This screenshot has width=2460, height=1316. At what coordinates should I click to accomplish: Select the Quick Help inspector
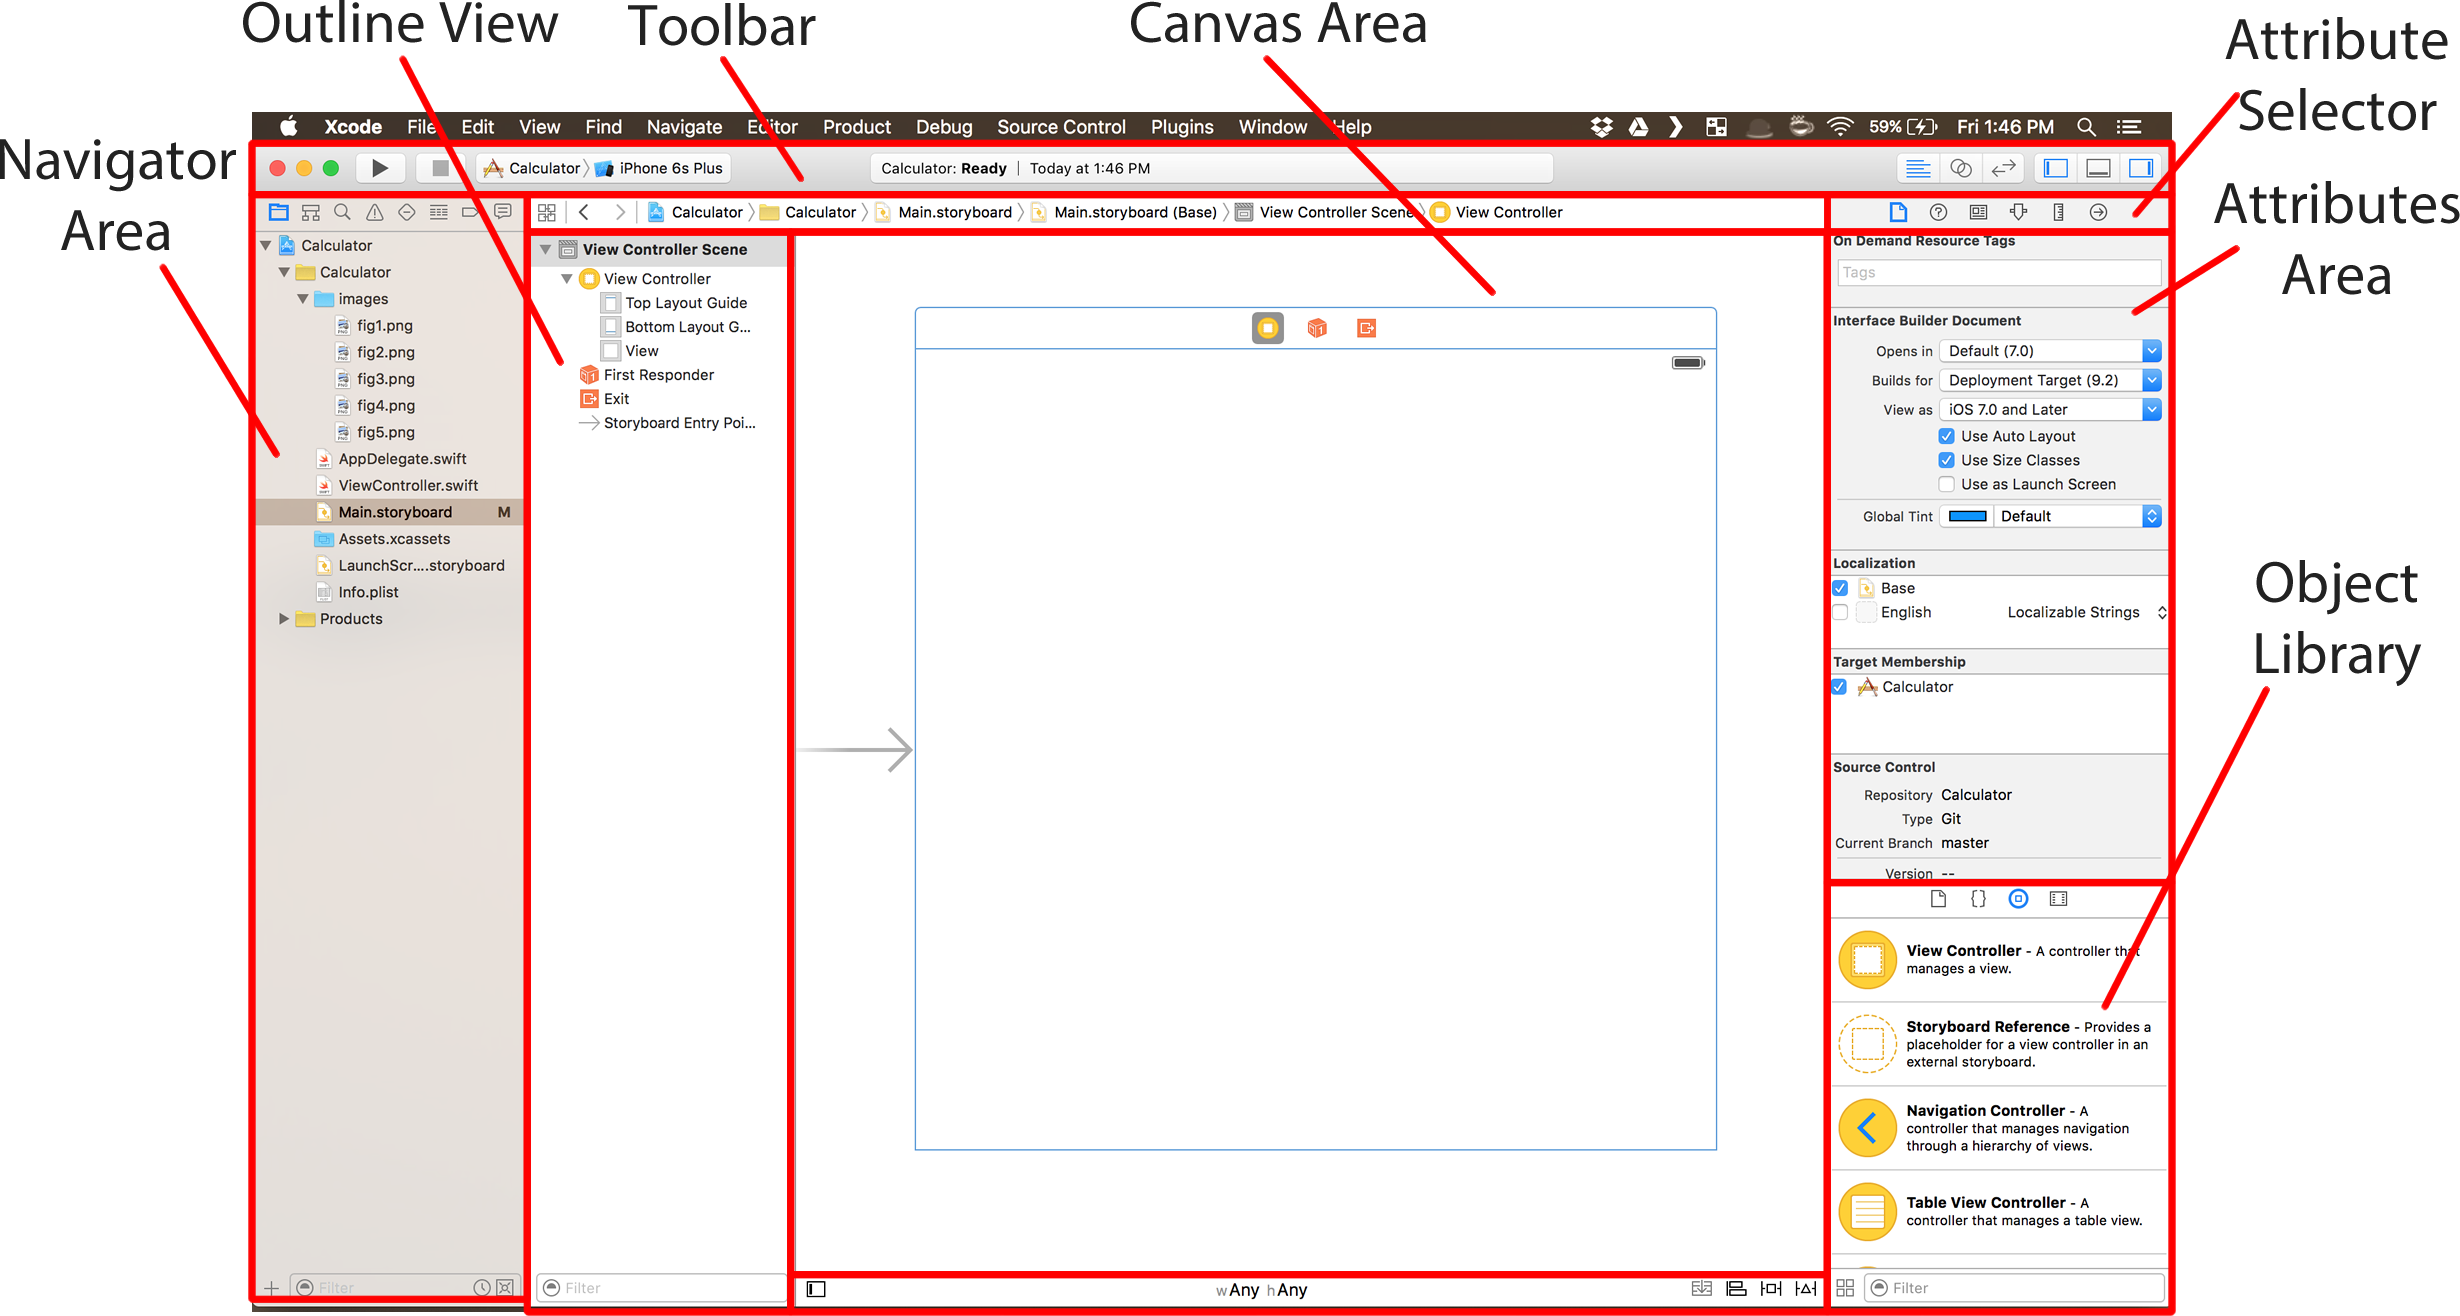(x=1938, y=212)
